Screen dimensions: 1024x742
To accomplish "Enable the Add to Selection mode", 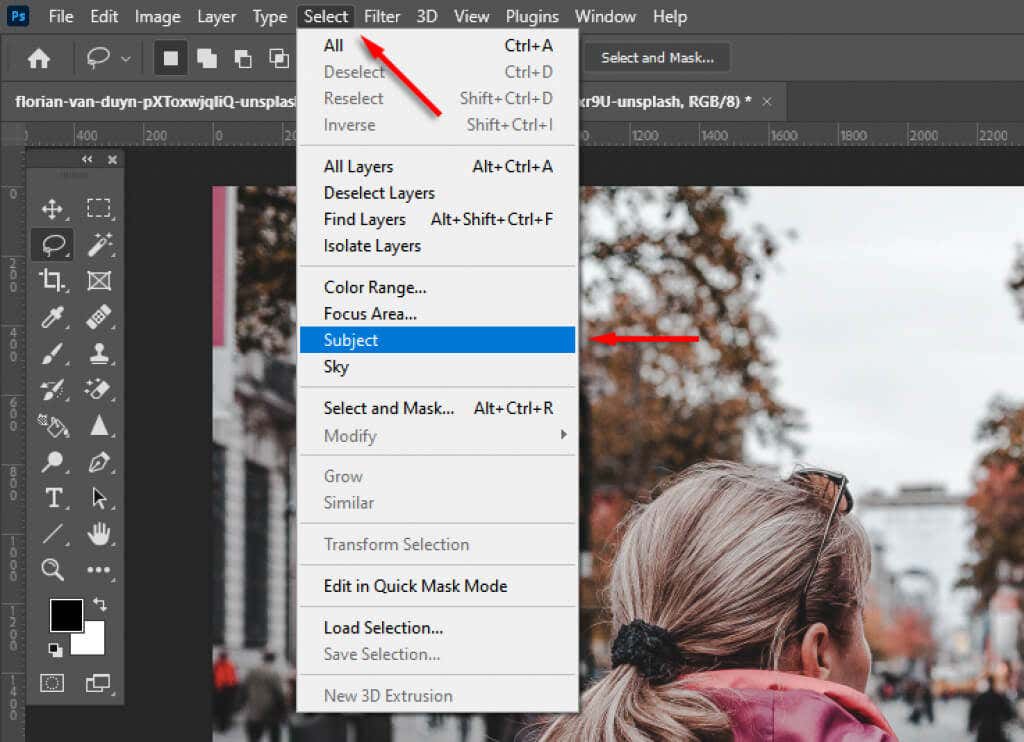I will point(206,58).
